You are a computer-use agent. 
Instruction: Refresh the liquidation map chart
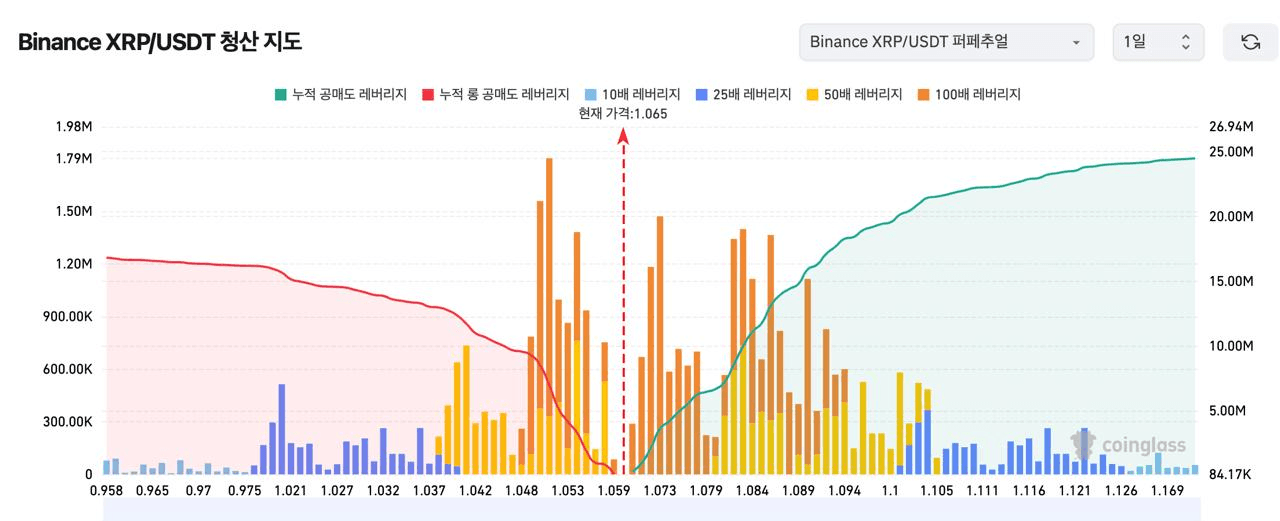(x=1250, y=42)
